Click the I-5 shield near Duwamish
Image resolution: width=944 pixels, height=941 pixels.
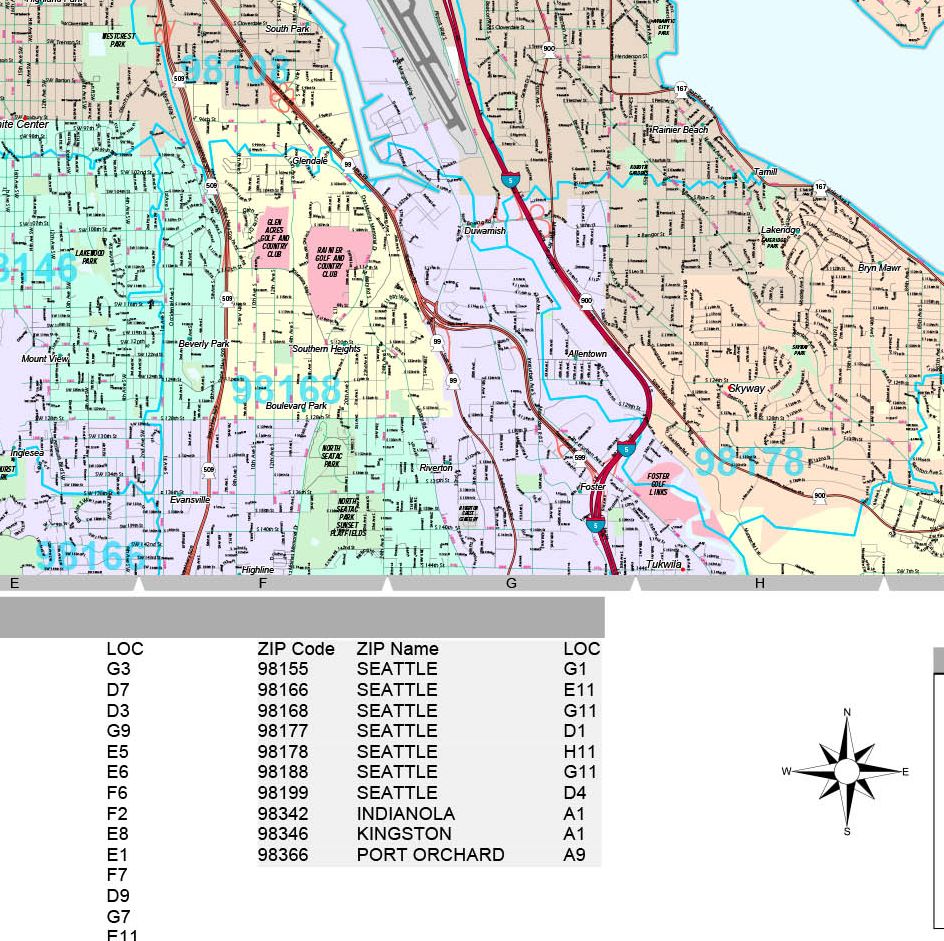pos(511,180)
